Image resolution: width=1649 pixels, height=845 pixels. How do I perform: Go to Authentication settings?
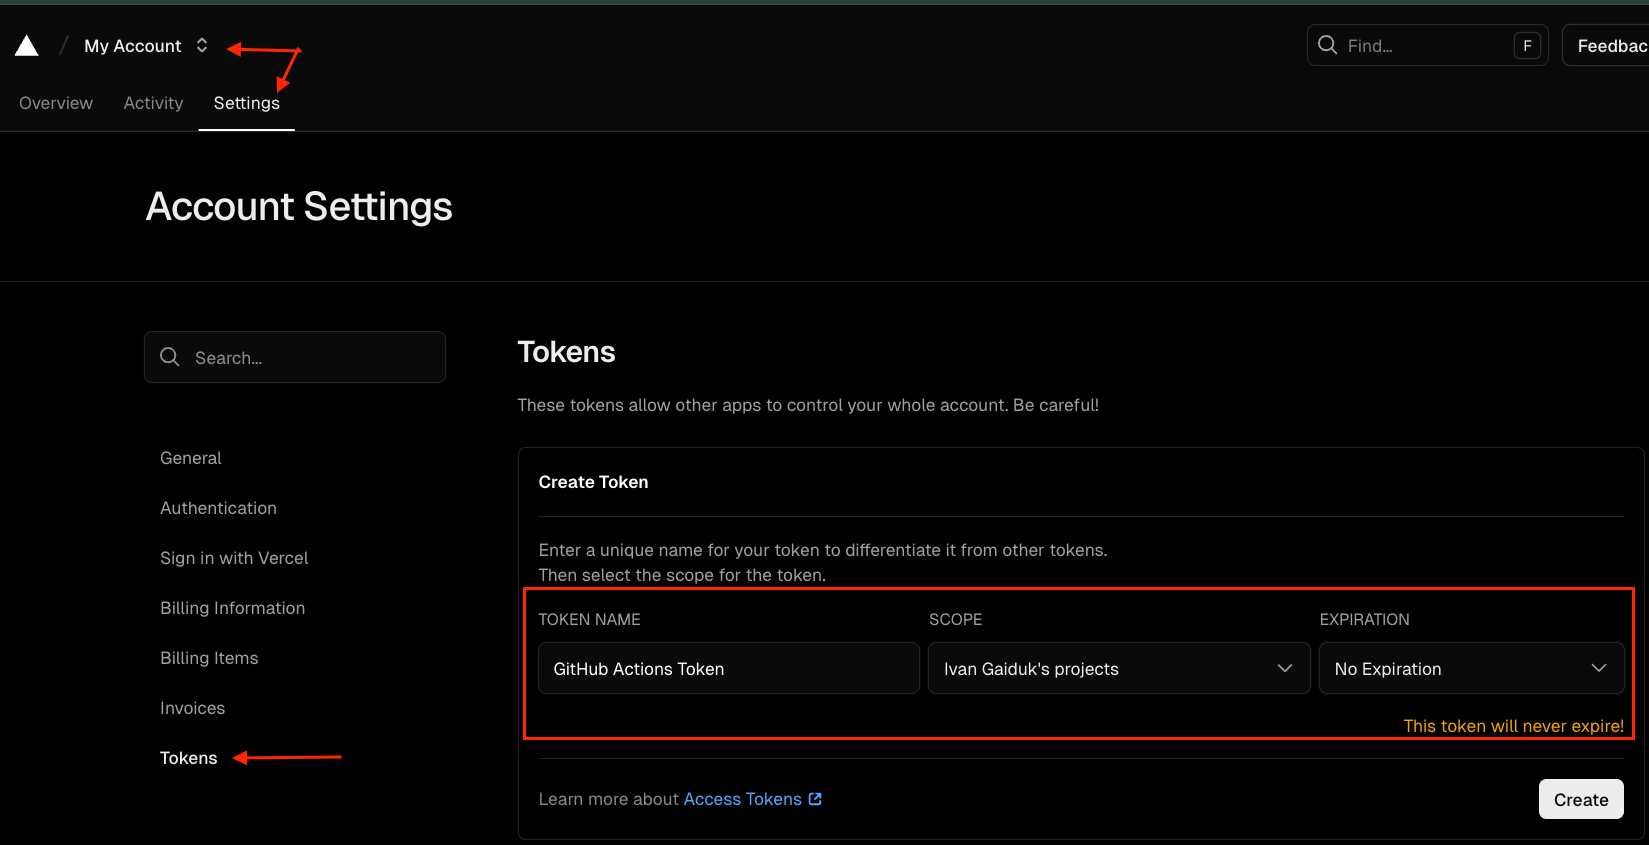218,508
